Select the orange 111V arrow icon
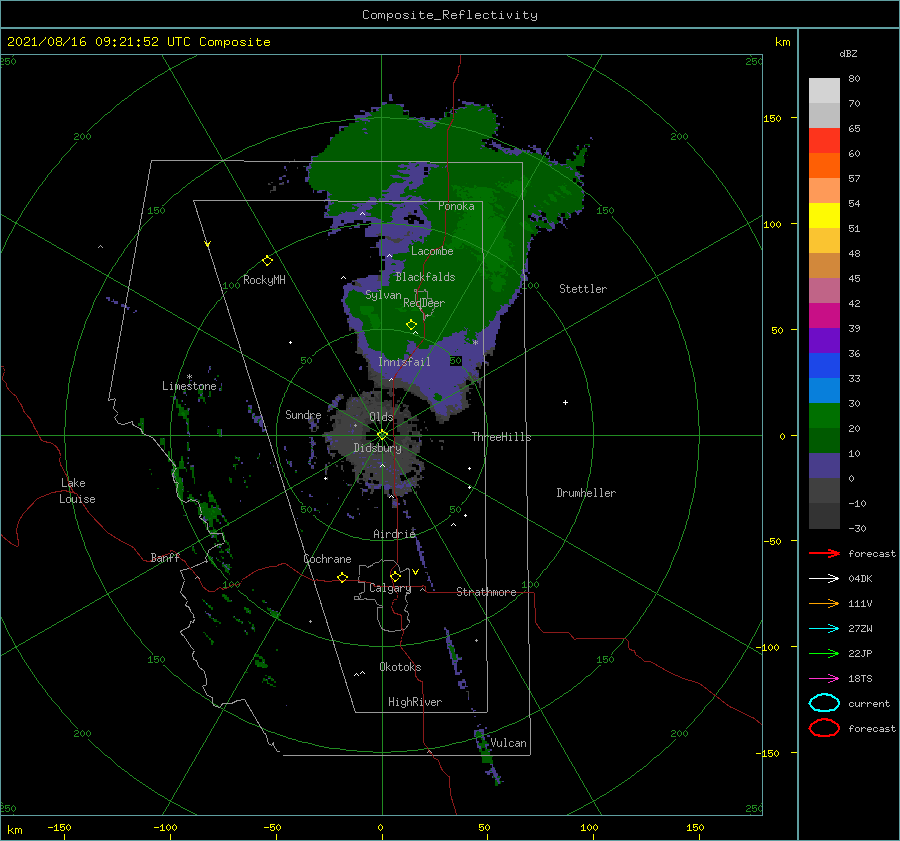This screenshot has width=900, height=841. coord(824,603)
